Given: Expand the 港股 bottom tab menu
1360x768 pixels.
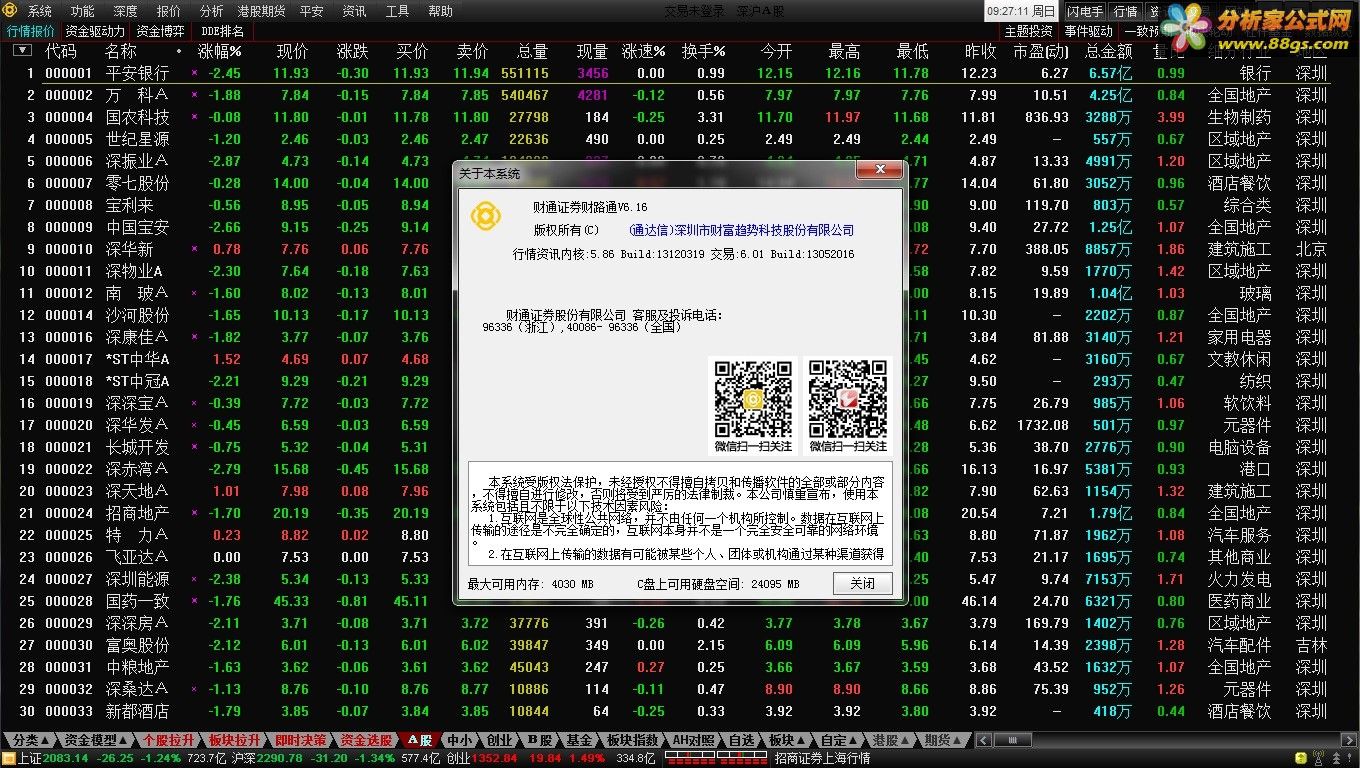Looking at the screenshot, I should tap(890, 740).
